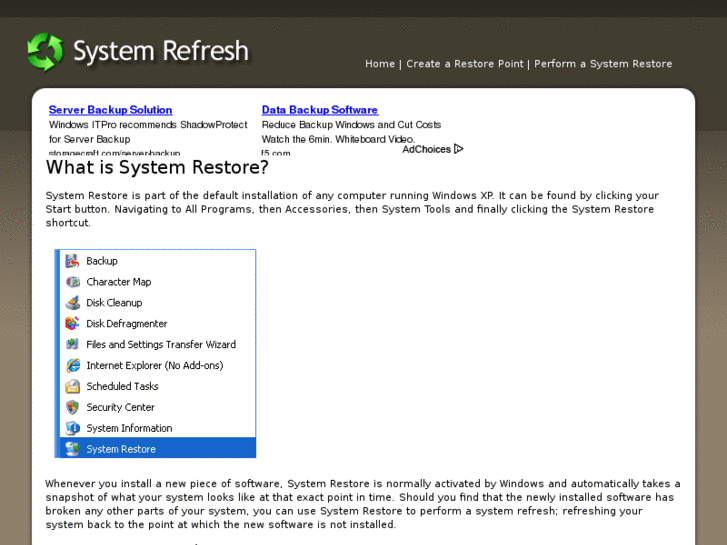Click the Security Center shield icon
Viewport: 727px width, 545px height.
[72, 407]
